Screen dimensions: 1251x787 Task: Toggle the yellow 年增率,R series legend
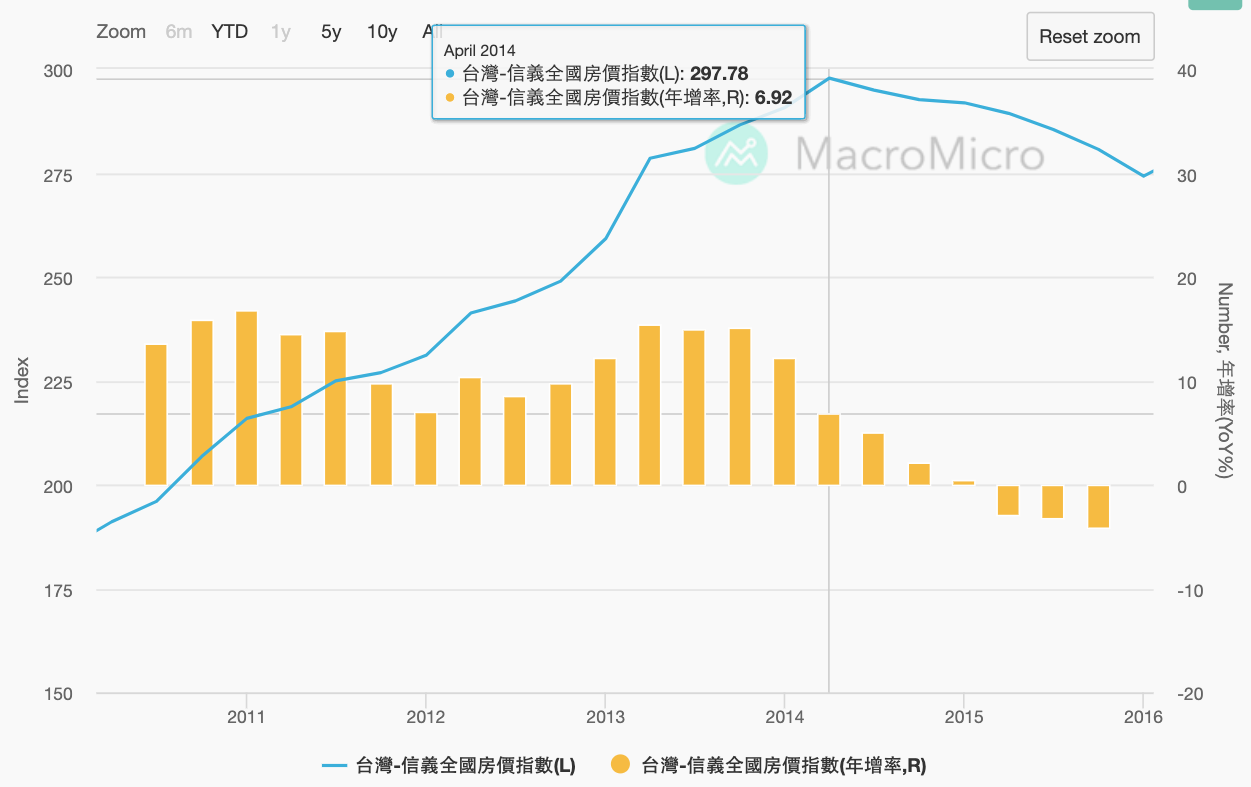coord(768,766)
